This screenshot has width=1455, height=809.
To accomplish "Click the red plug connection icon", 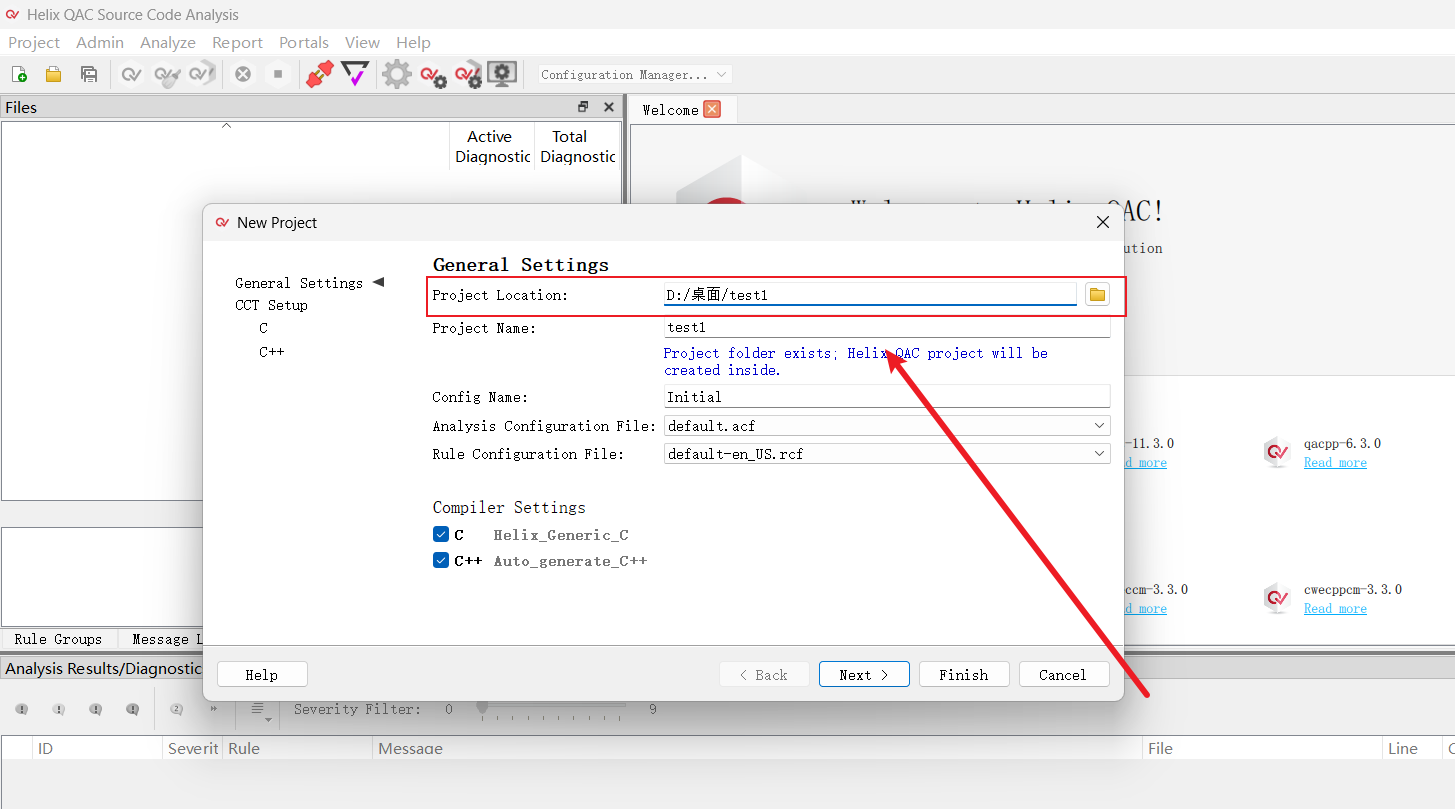I will (x=320, y=74).
